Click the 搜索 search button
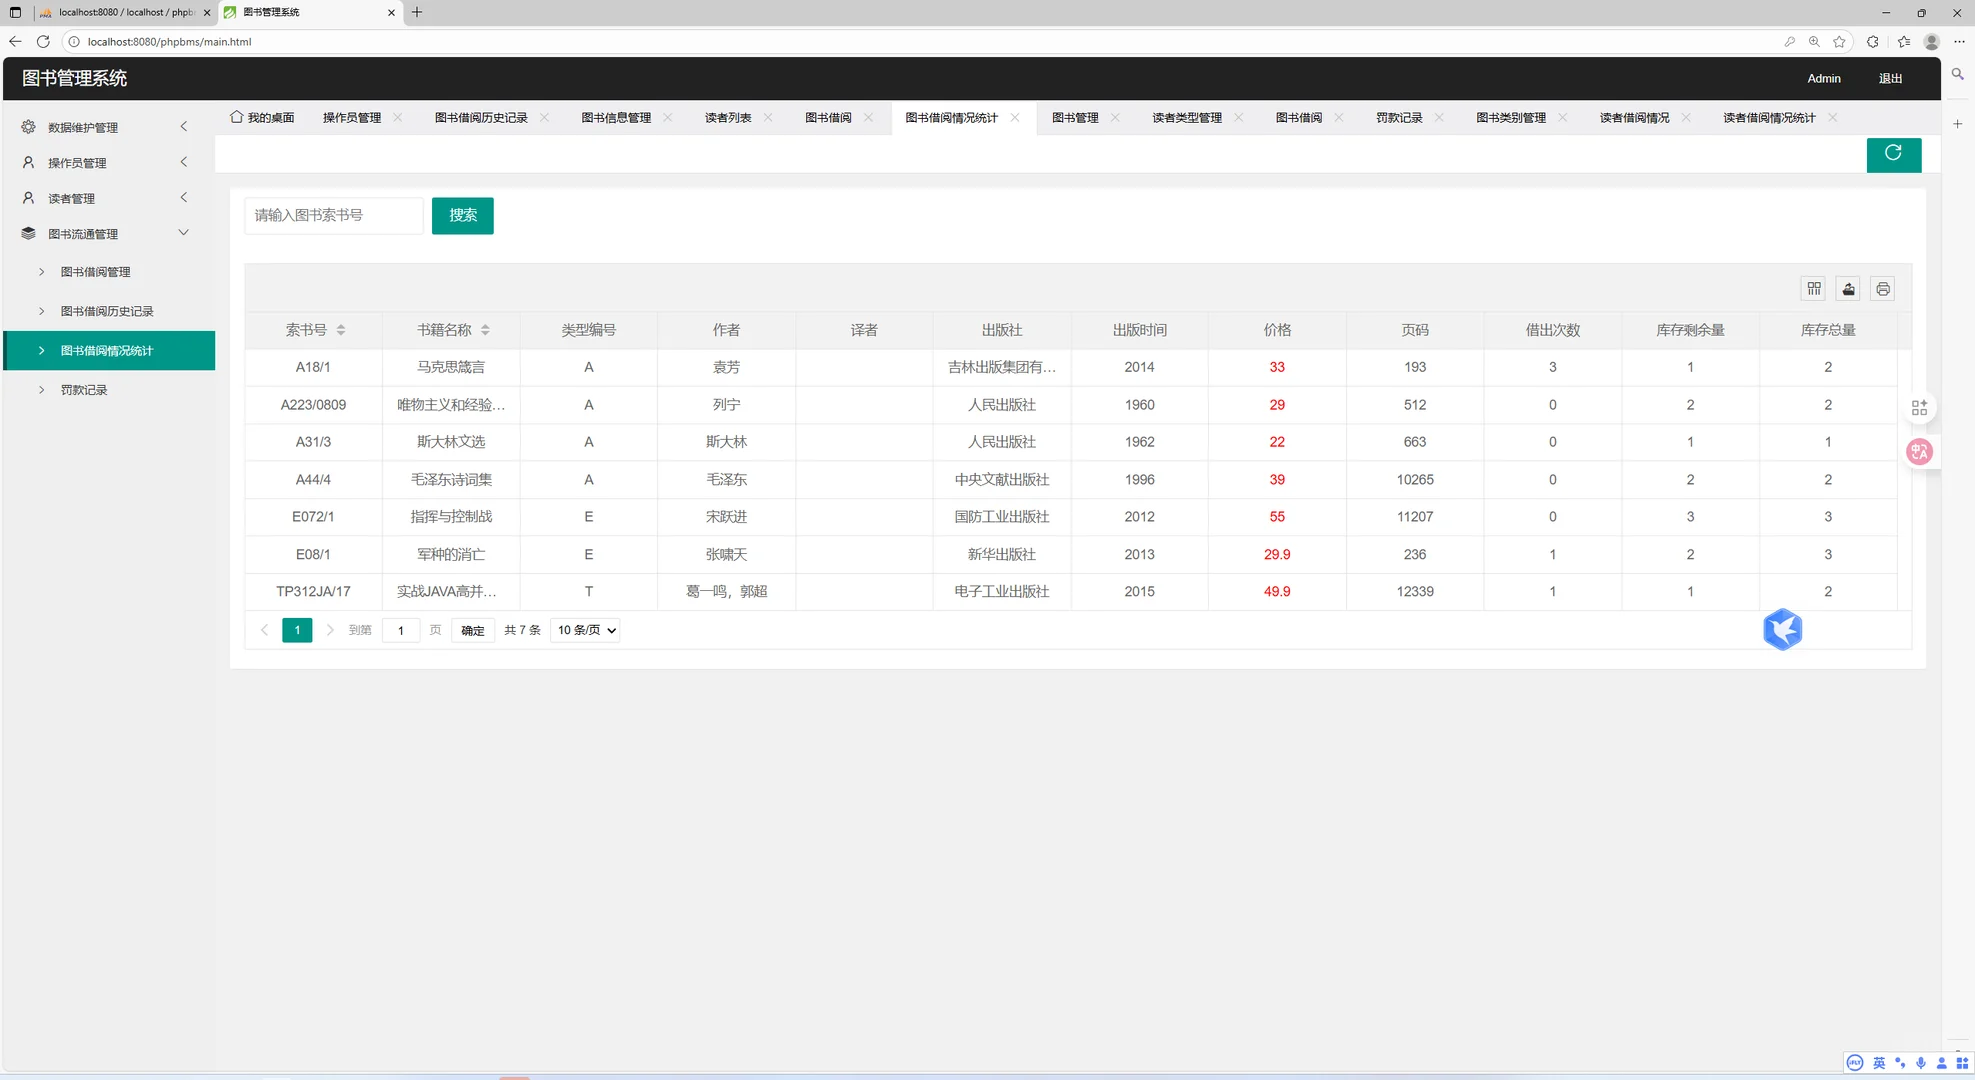 (x=462, y=215)
